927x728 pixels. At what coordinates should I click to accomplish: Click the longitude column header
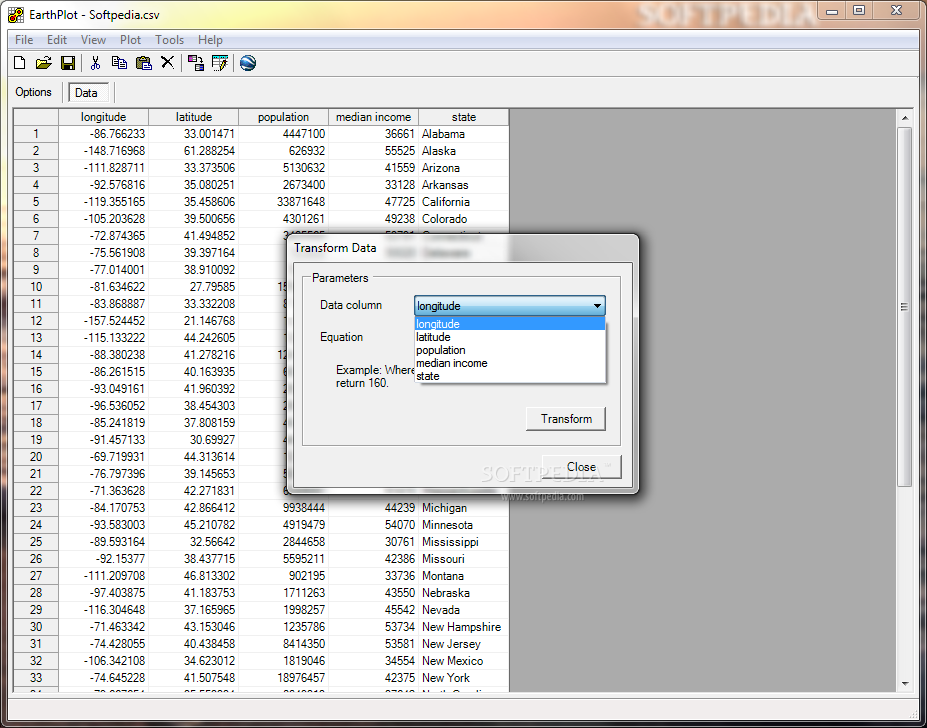103,117
